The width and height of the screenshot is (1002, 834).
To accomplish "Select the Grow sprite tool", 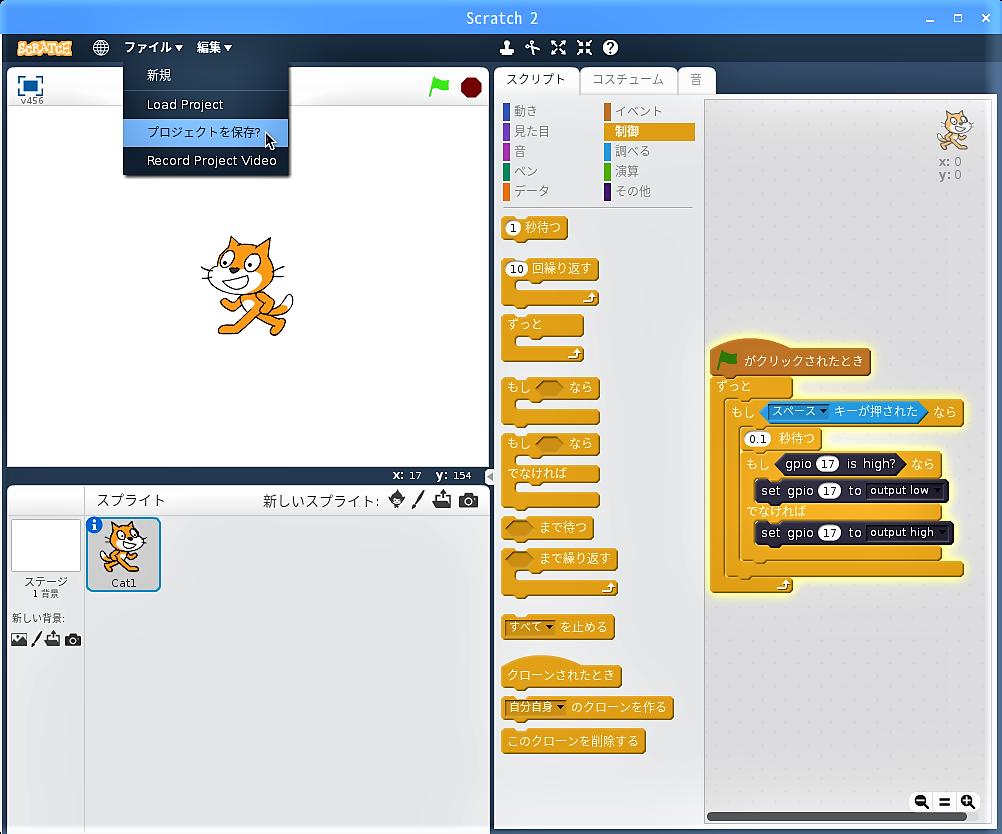I will coord(559,47).
